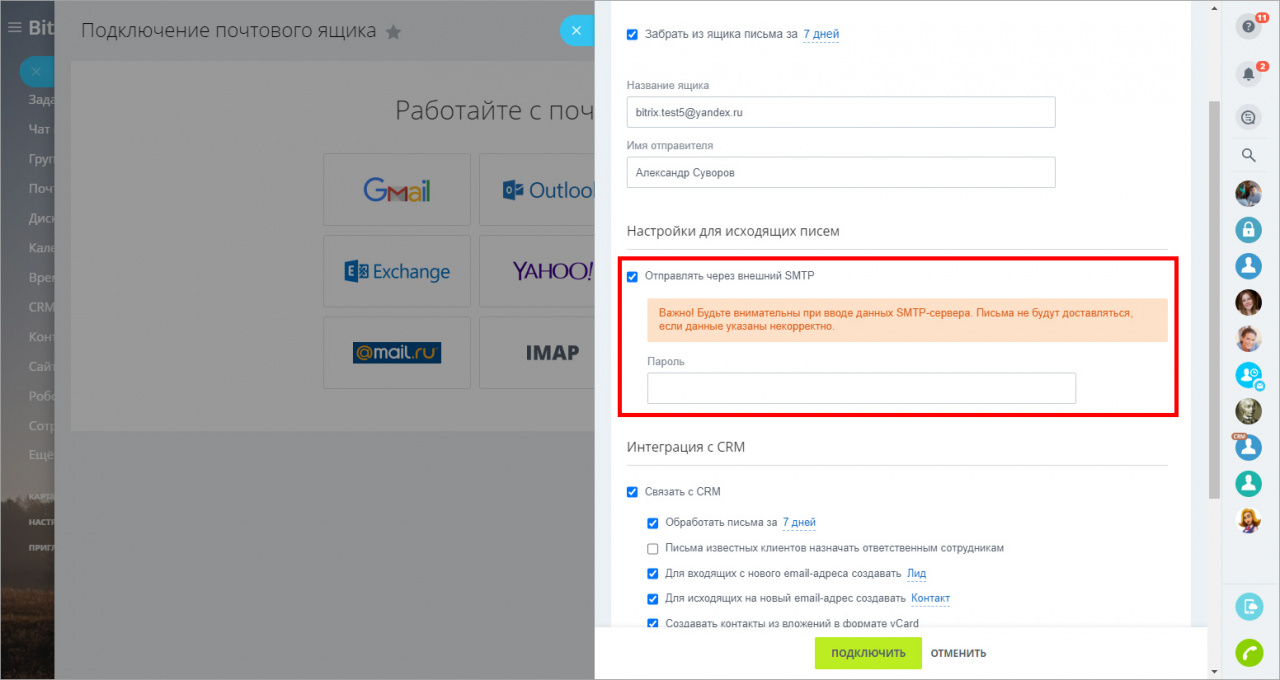Click the ПОДКЛЮЧИТЬ button
1280x680 pixels.
point(868,653)
